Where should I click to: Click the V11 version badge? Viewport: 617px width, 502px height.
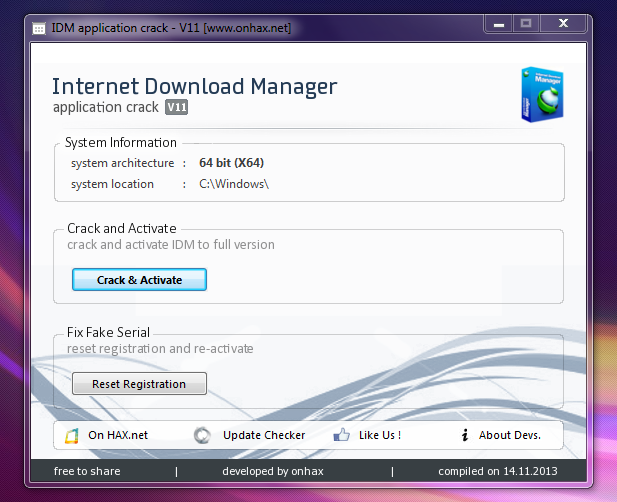(176, 107)
